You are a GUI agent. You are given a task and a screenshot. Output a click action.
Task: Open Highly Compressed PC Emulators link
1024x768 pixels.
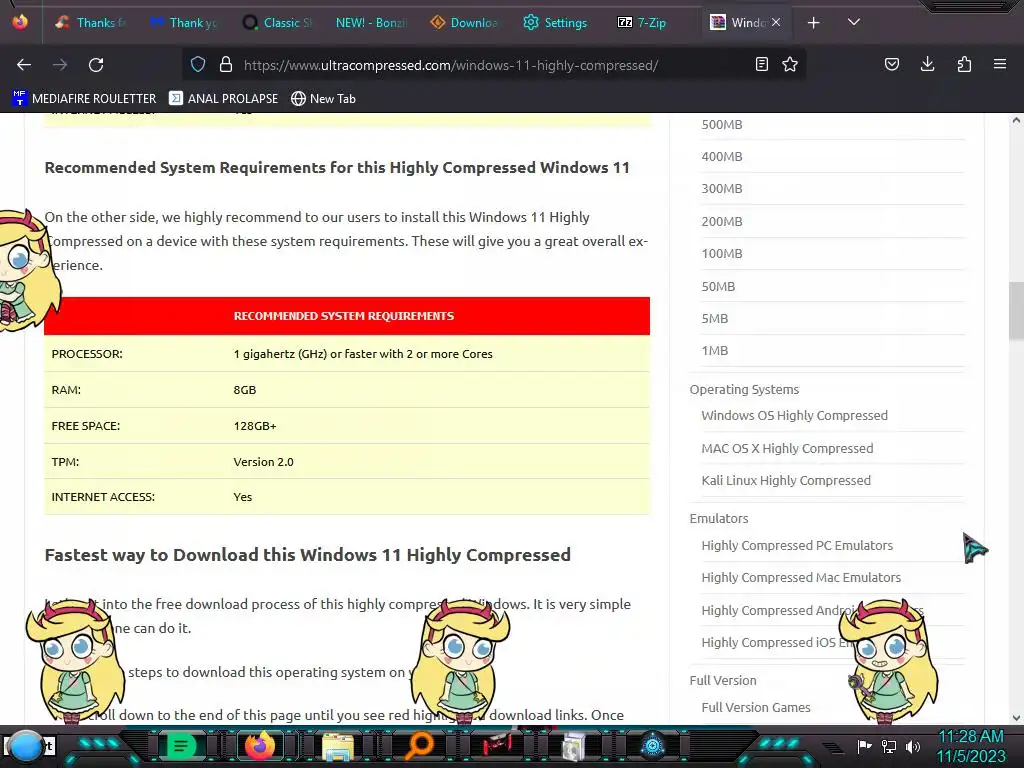(797, 545)
